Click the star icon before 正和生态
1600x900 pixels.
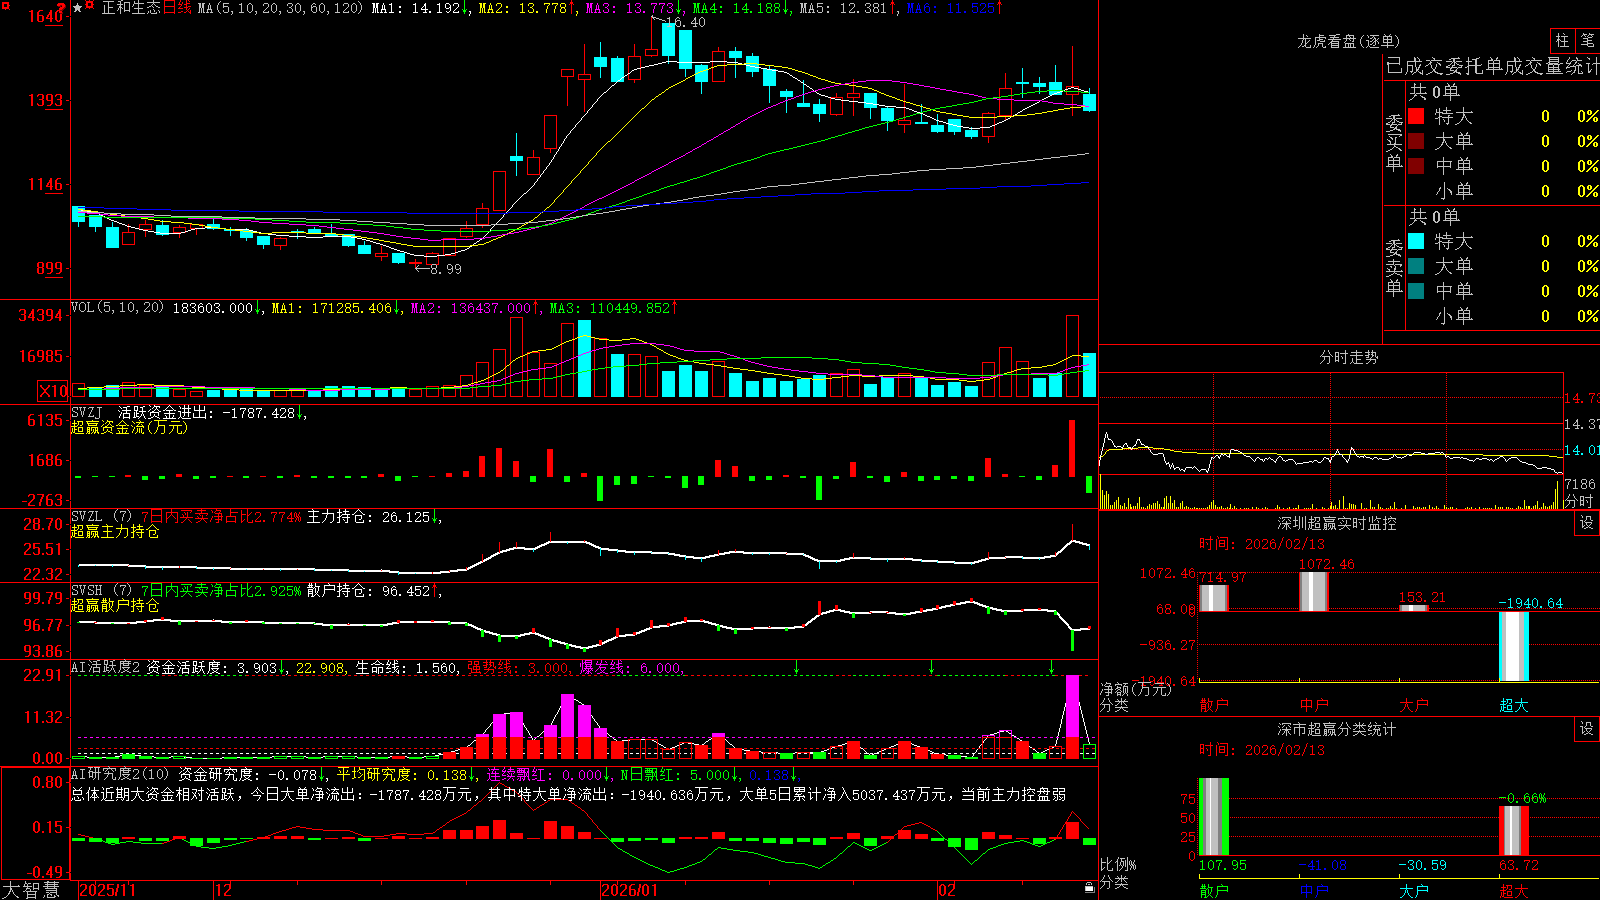78,8
